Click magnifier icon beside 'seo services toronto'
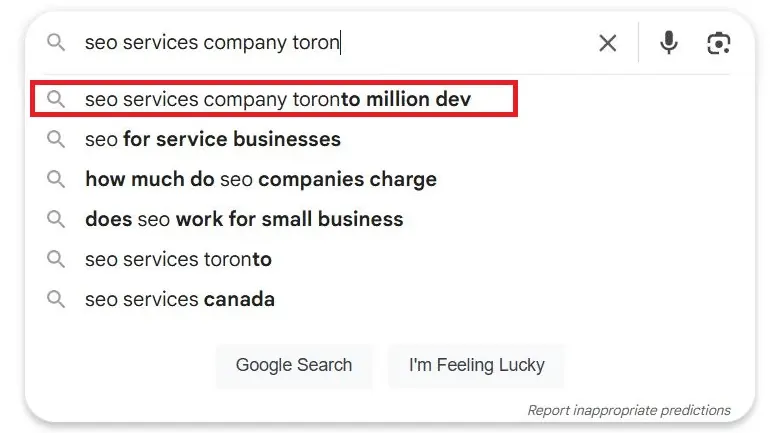 tap(56, 259)
